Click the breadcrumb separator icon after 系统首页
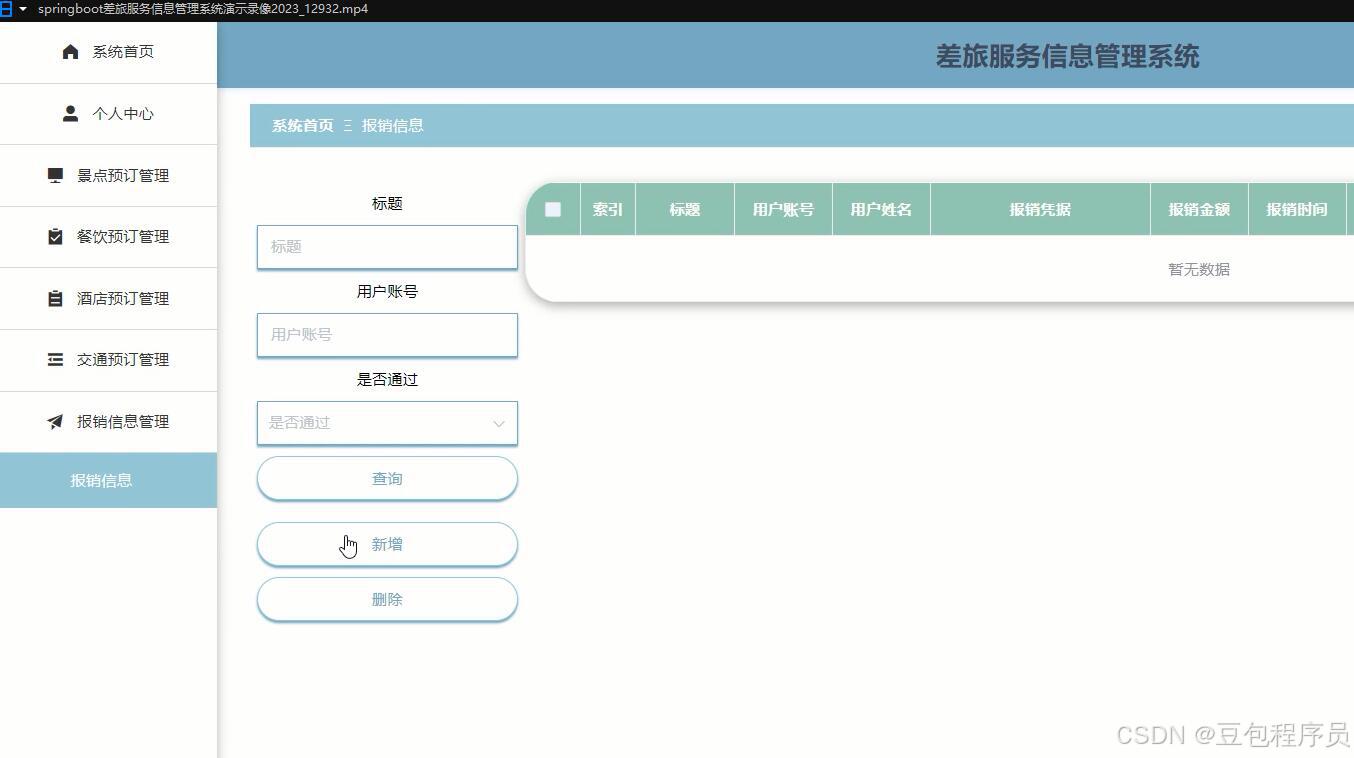Screen dimensions: 1354x758 pos(347,126)
